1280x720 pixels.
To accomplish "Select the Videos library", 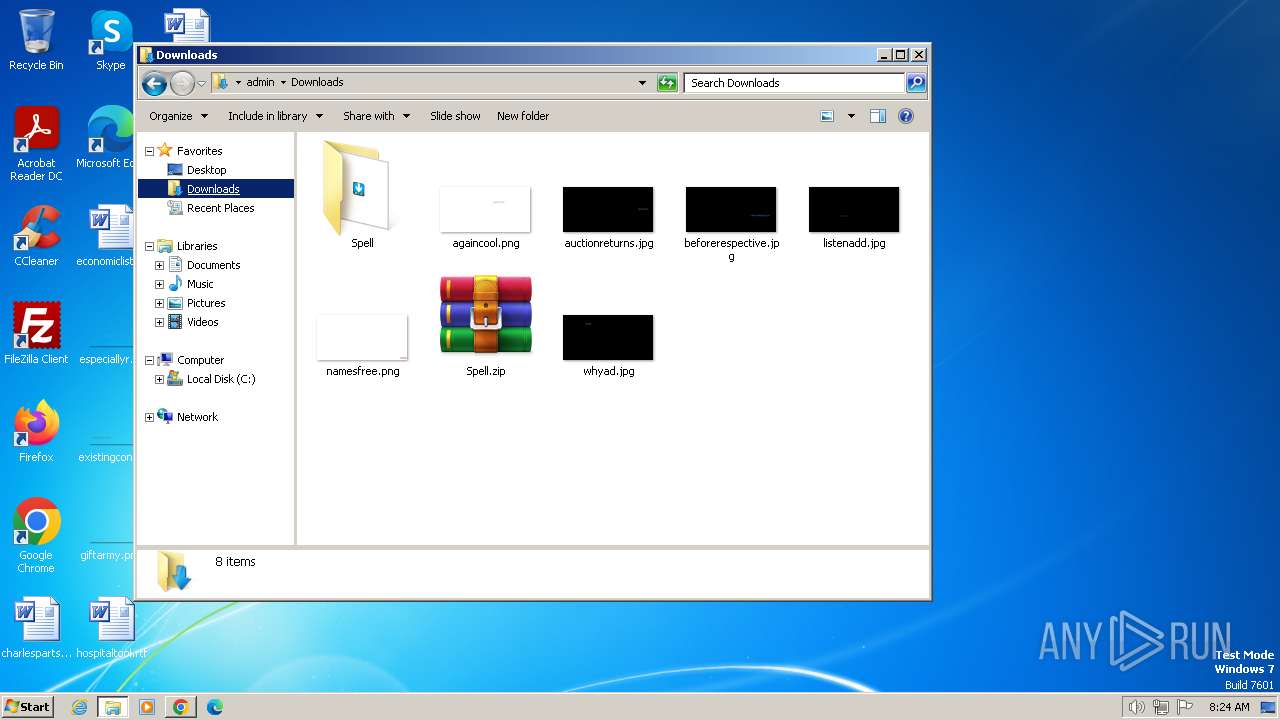I will click(x=202, y=322).
